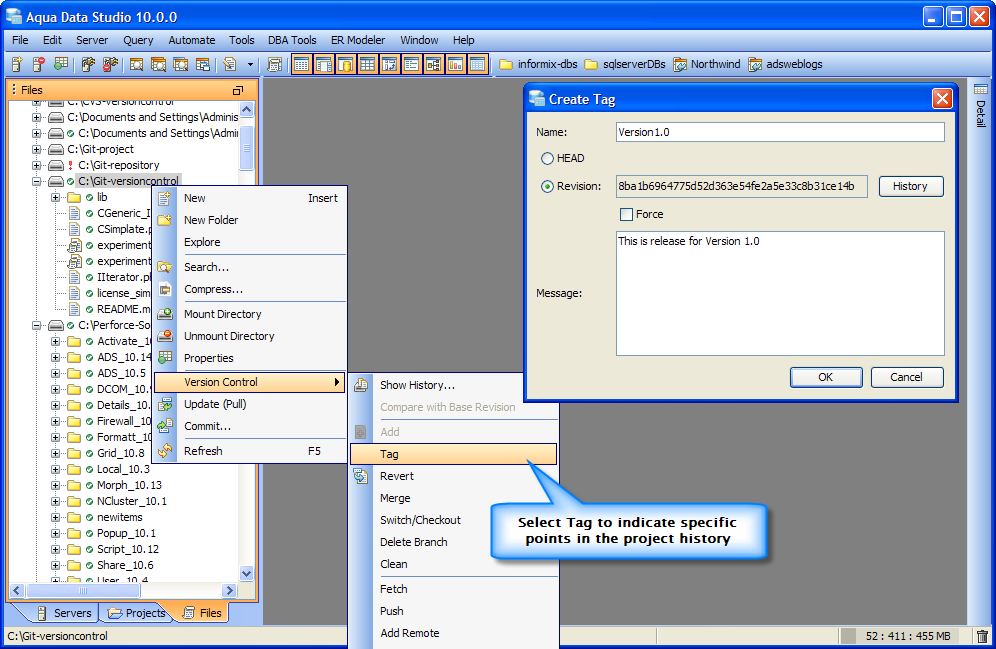Screen dimensions: 996x649
Task: Click Cancel in Create Tag dialog
Action: click(906, 377)
